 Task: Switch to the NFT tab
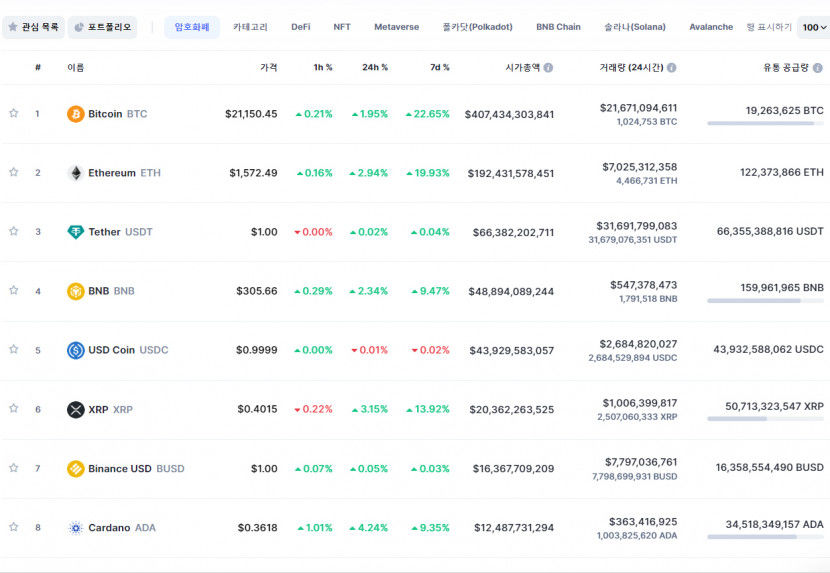click(342, 27)
